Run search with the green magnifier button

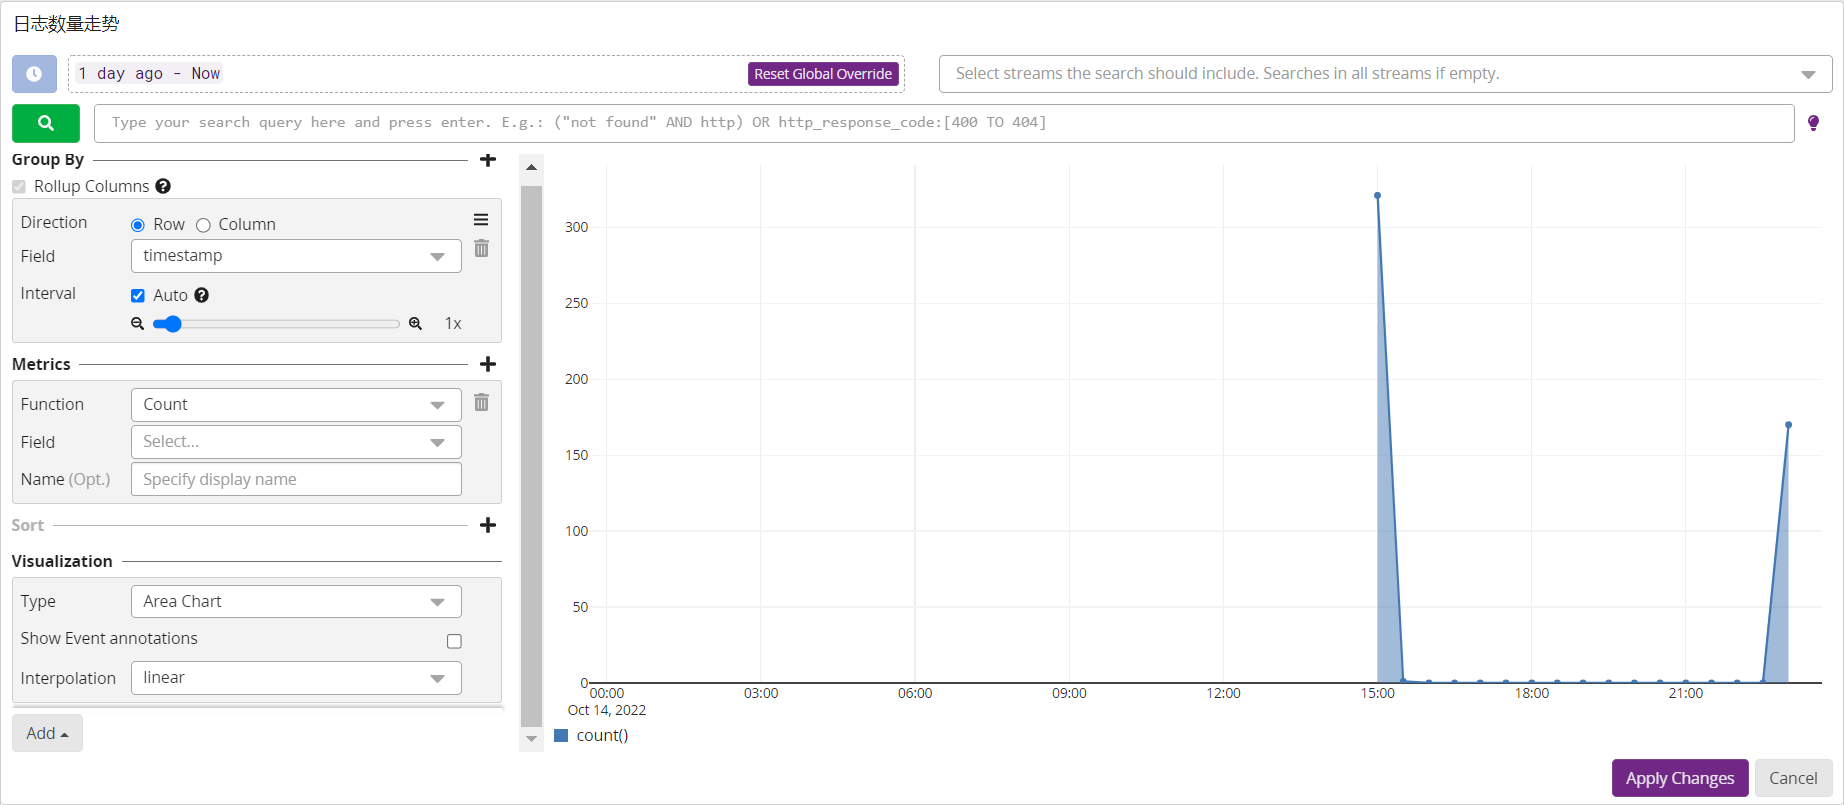(46, 123)
